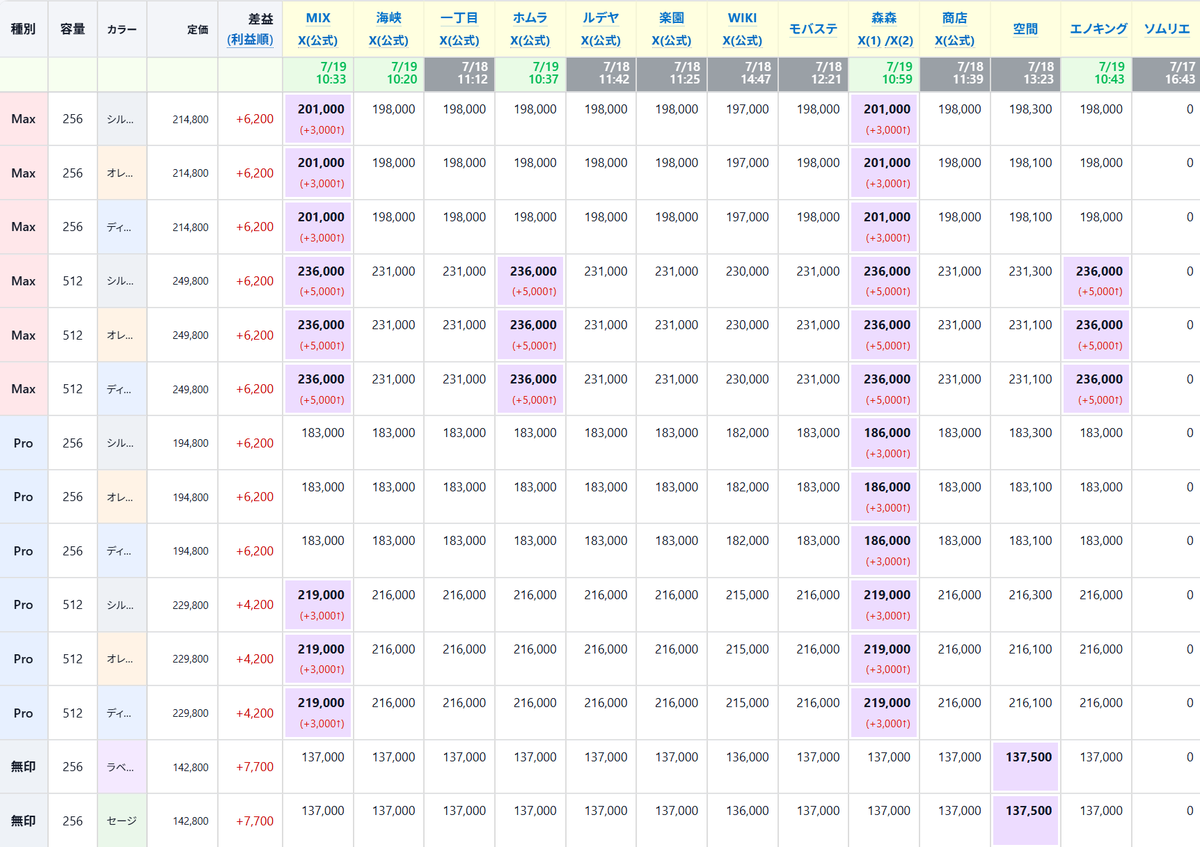Click 142,800 list price in ラベ… row
The width and height of the screenshot is (1200, 847).
coord(191,767)
